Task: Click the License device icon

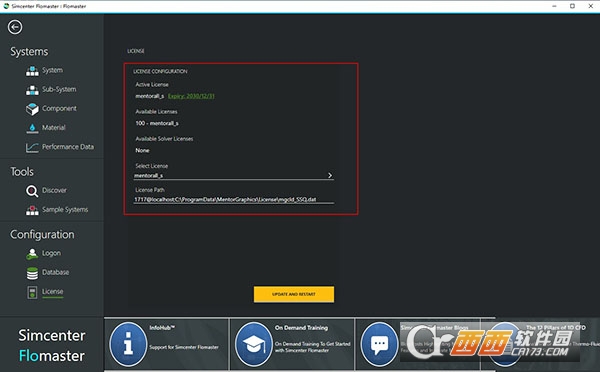Action: 32,292
